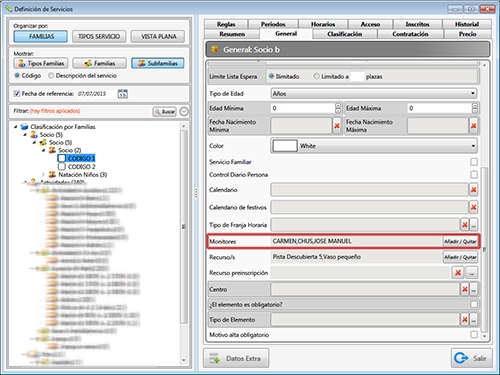Increase Edad Máxima with spinner
Image resolution: width=500 pixels, height=375 pixels.
(x=475, y=105)
